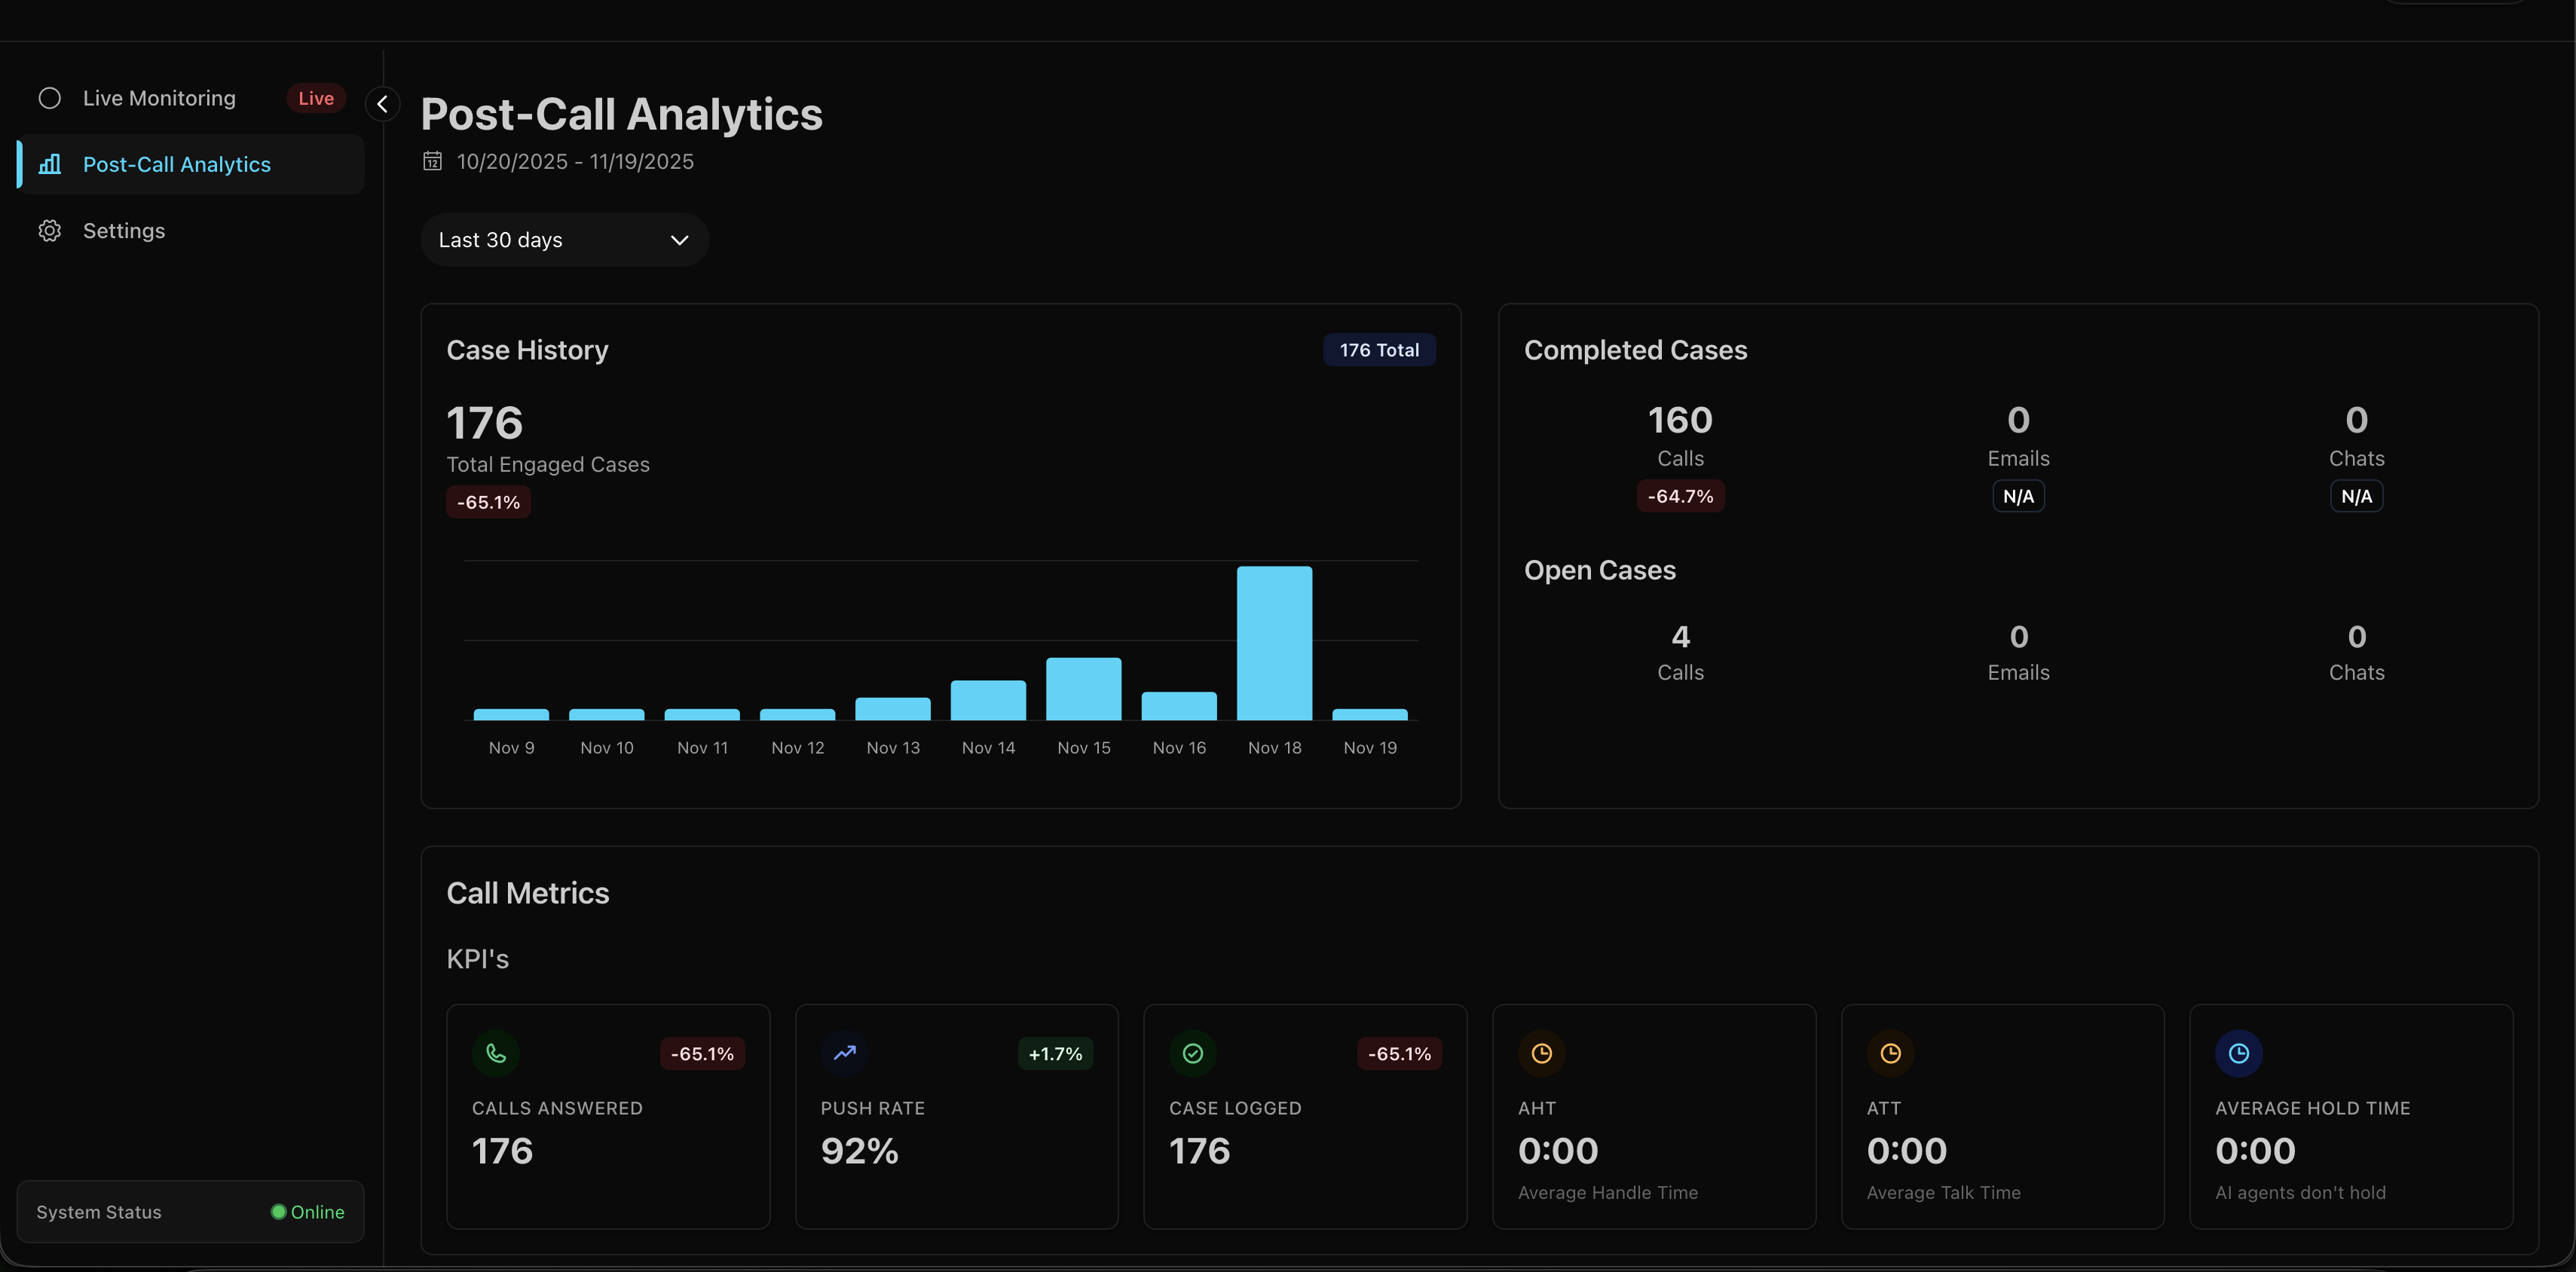Select the Post-Call Analytics bar chart icon
Screen dimensions: 2576x1272
(x=50, y=164)
